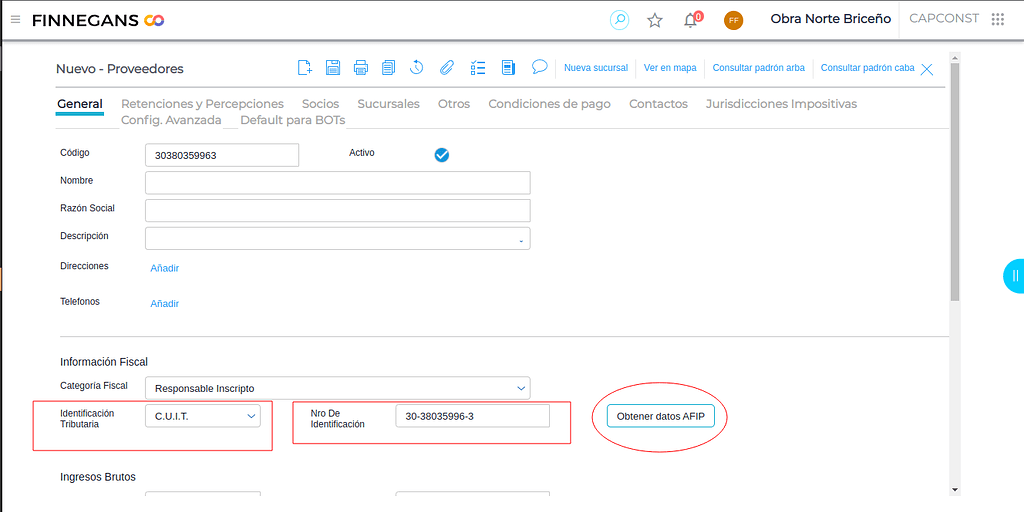This screenshot has height=512, width=1024.
Task: Click the Obtener datos AFIP button
Action: pos(660,416)
